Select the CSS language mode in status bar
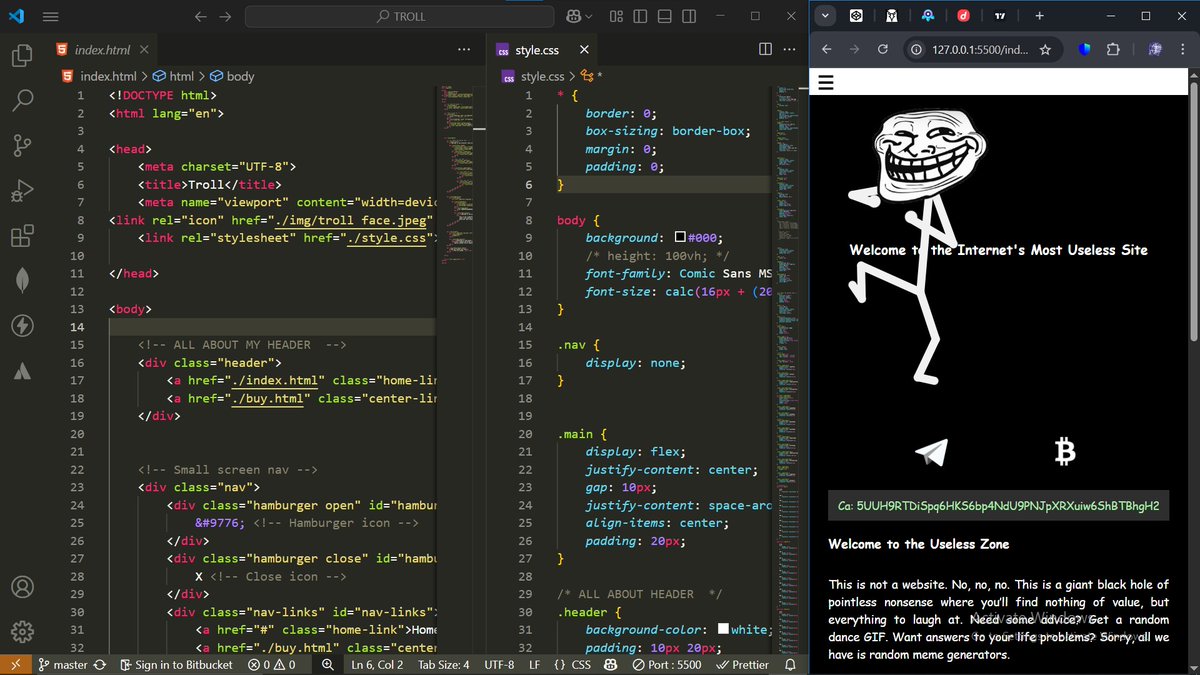This screenshot has height=675, width=1200. (572, 664)
